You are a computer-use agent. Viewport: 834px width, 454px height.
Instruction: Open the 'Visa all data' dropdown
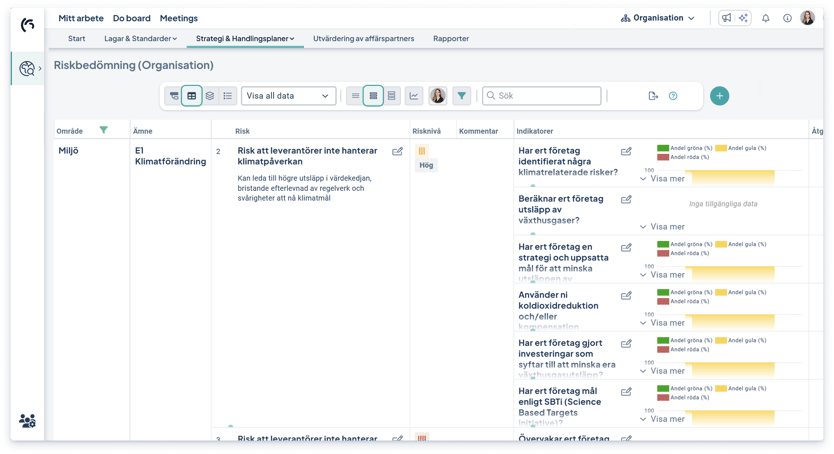[x=288, y=96]
